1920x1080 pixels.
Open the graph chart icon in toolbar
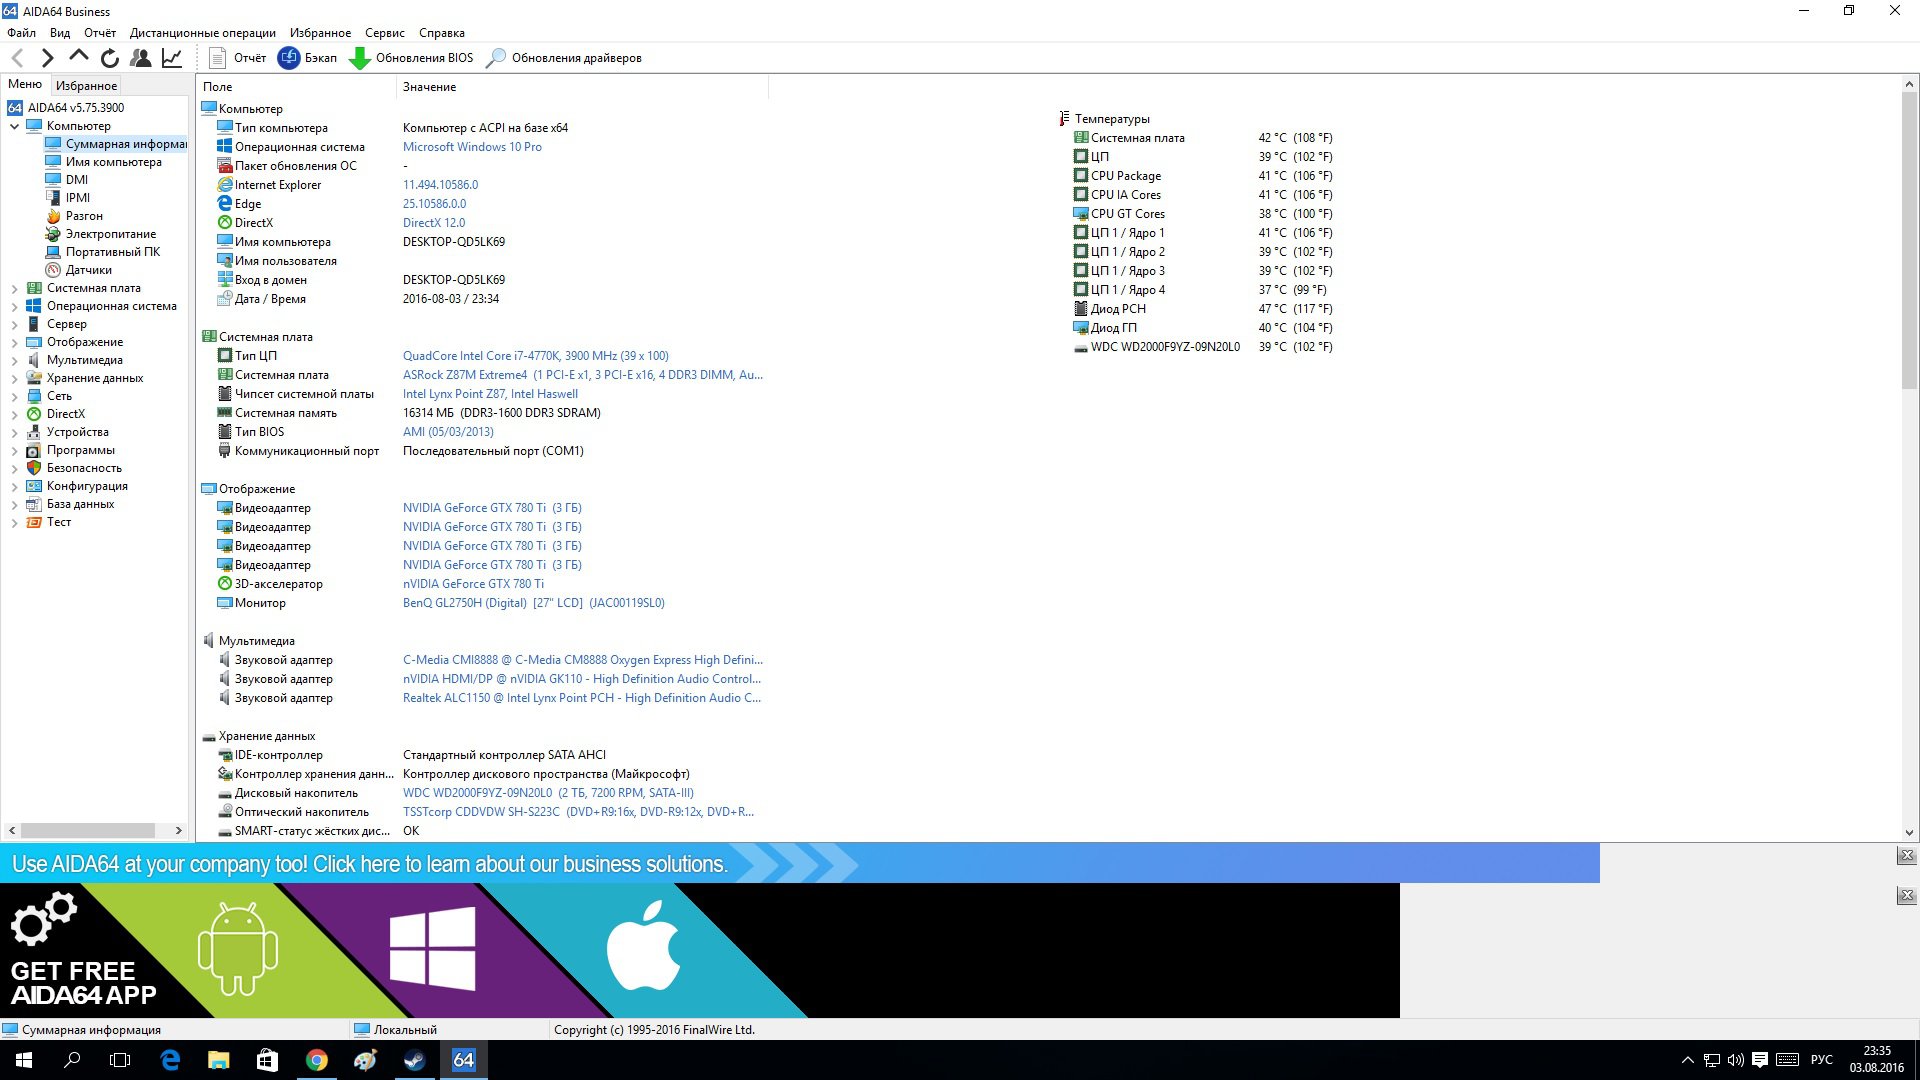click(172, 58)
